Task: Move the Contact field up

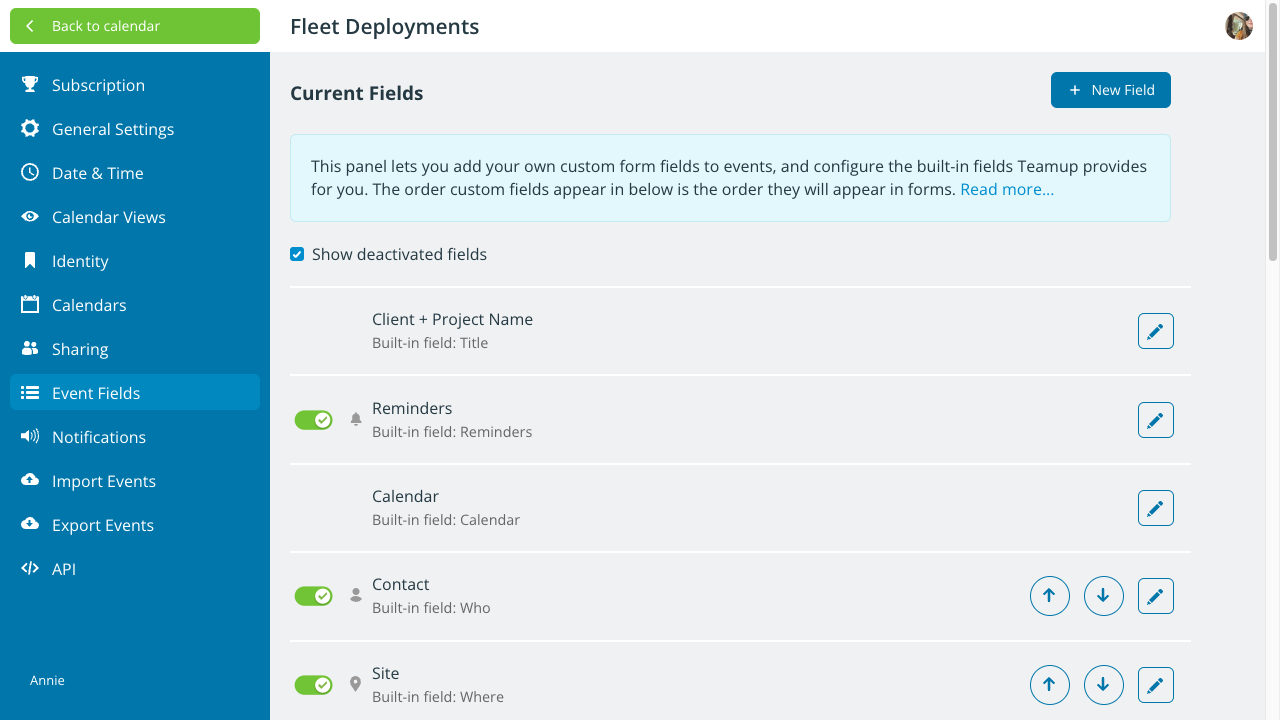Action: pyautogui.click(x=1049, y=596)
